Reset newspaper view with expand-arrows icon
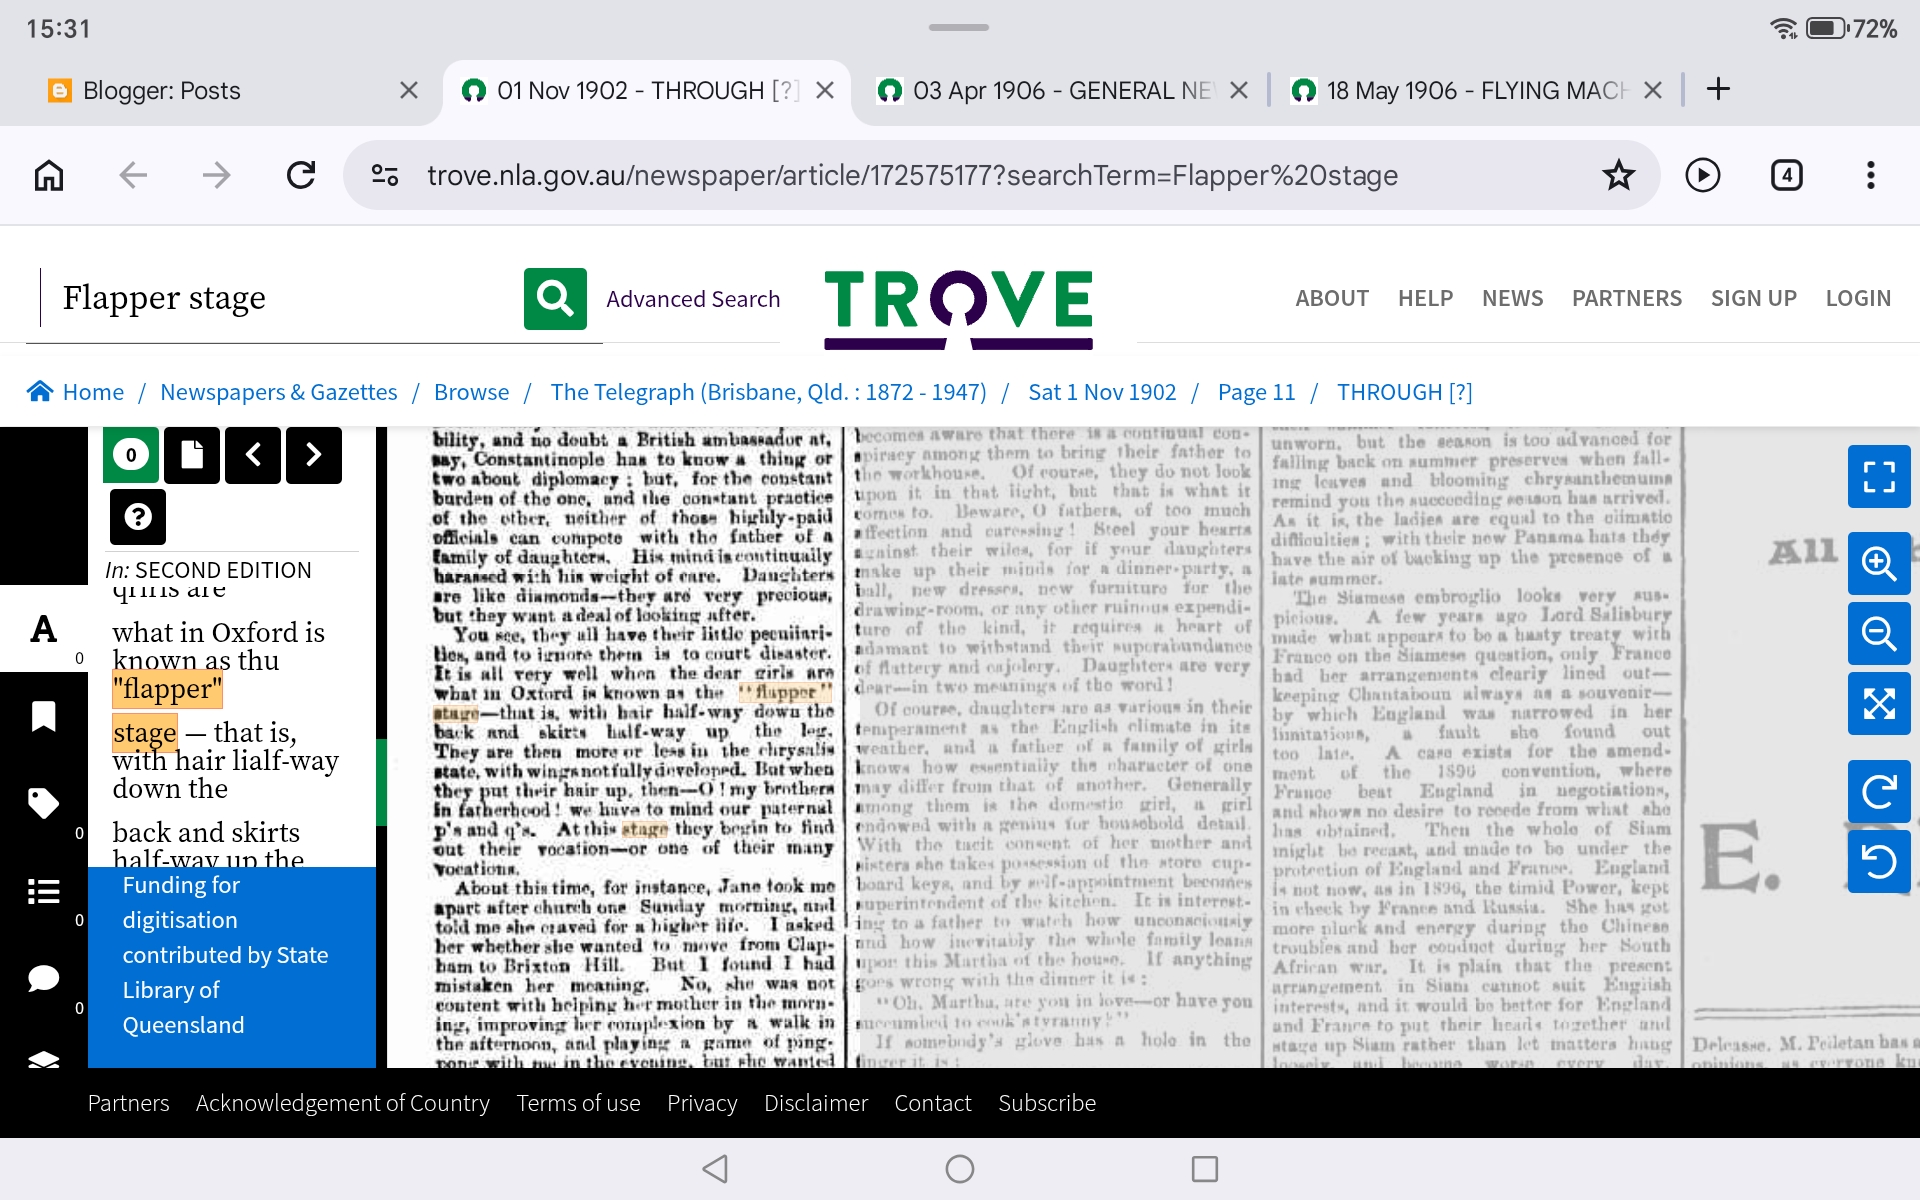Viewport: 1920px width, 1200px height. (1878, 704)
